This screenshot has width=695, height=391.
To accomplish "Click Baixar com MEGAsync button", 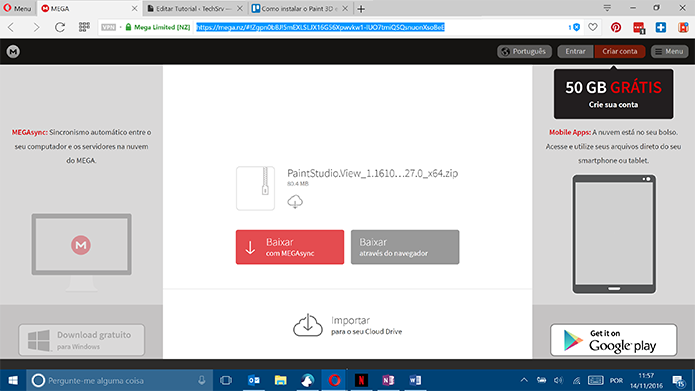I will [290, 247].
